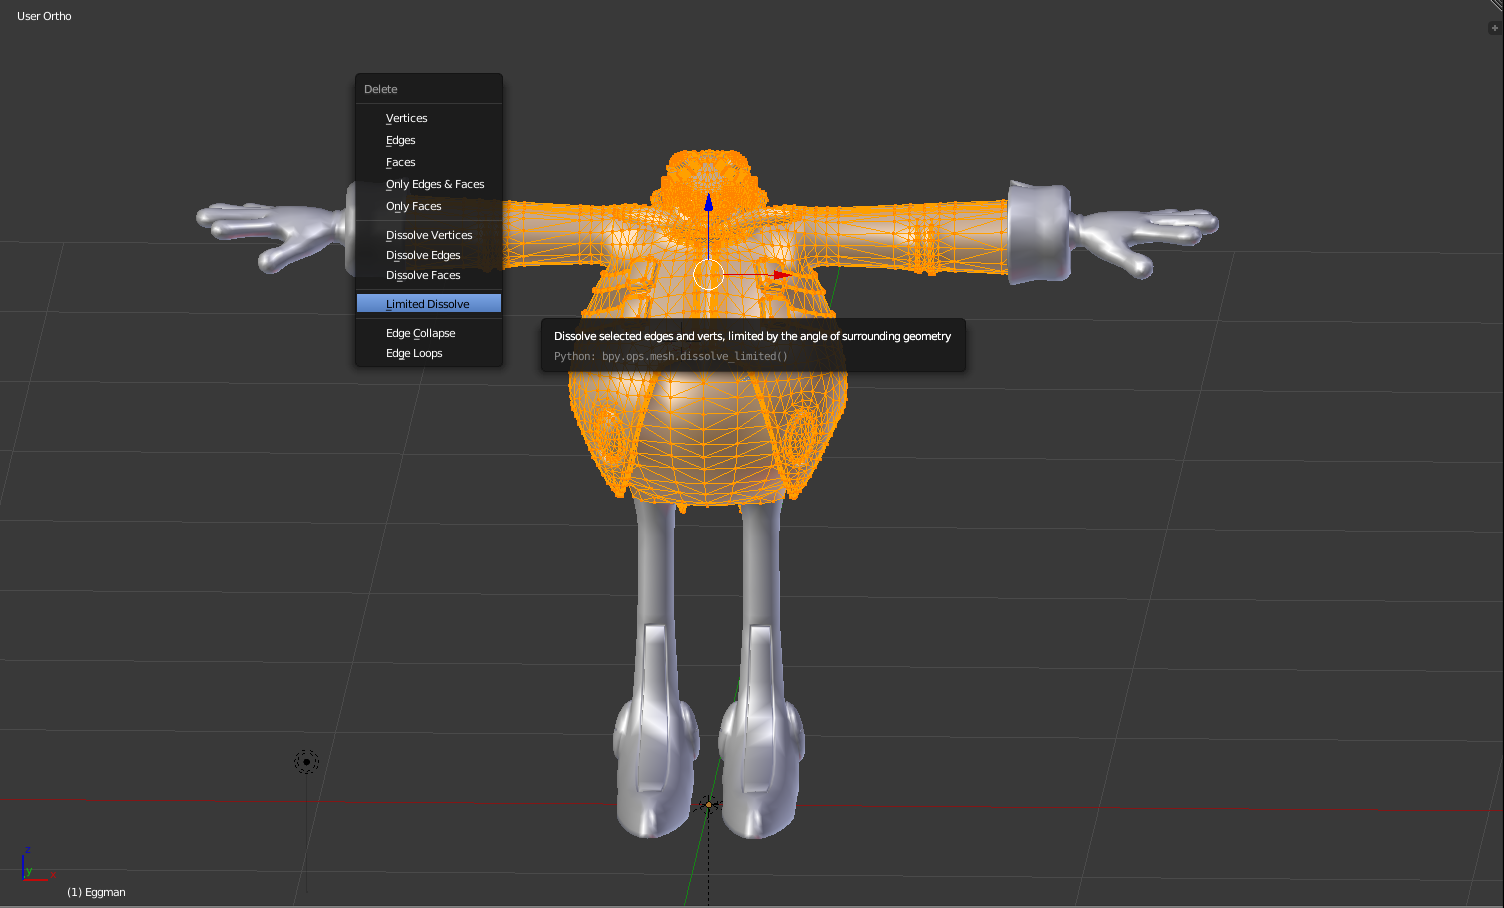1504x908 pixels.
Task: Select the lamp object in the viewport
Action: [x=306, y=762]
